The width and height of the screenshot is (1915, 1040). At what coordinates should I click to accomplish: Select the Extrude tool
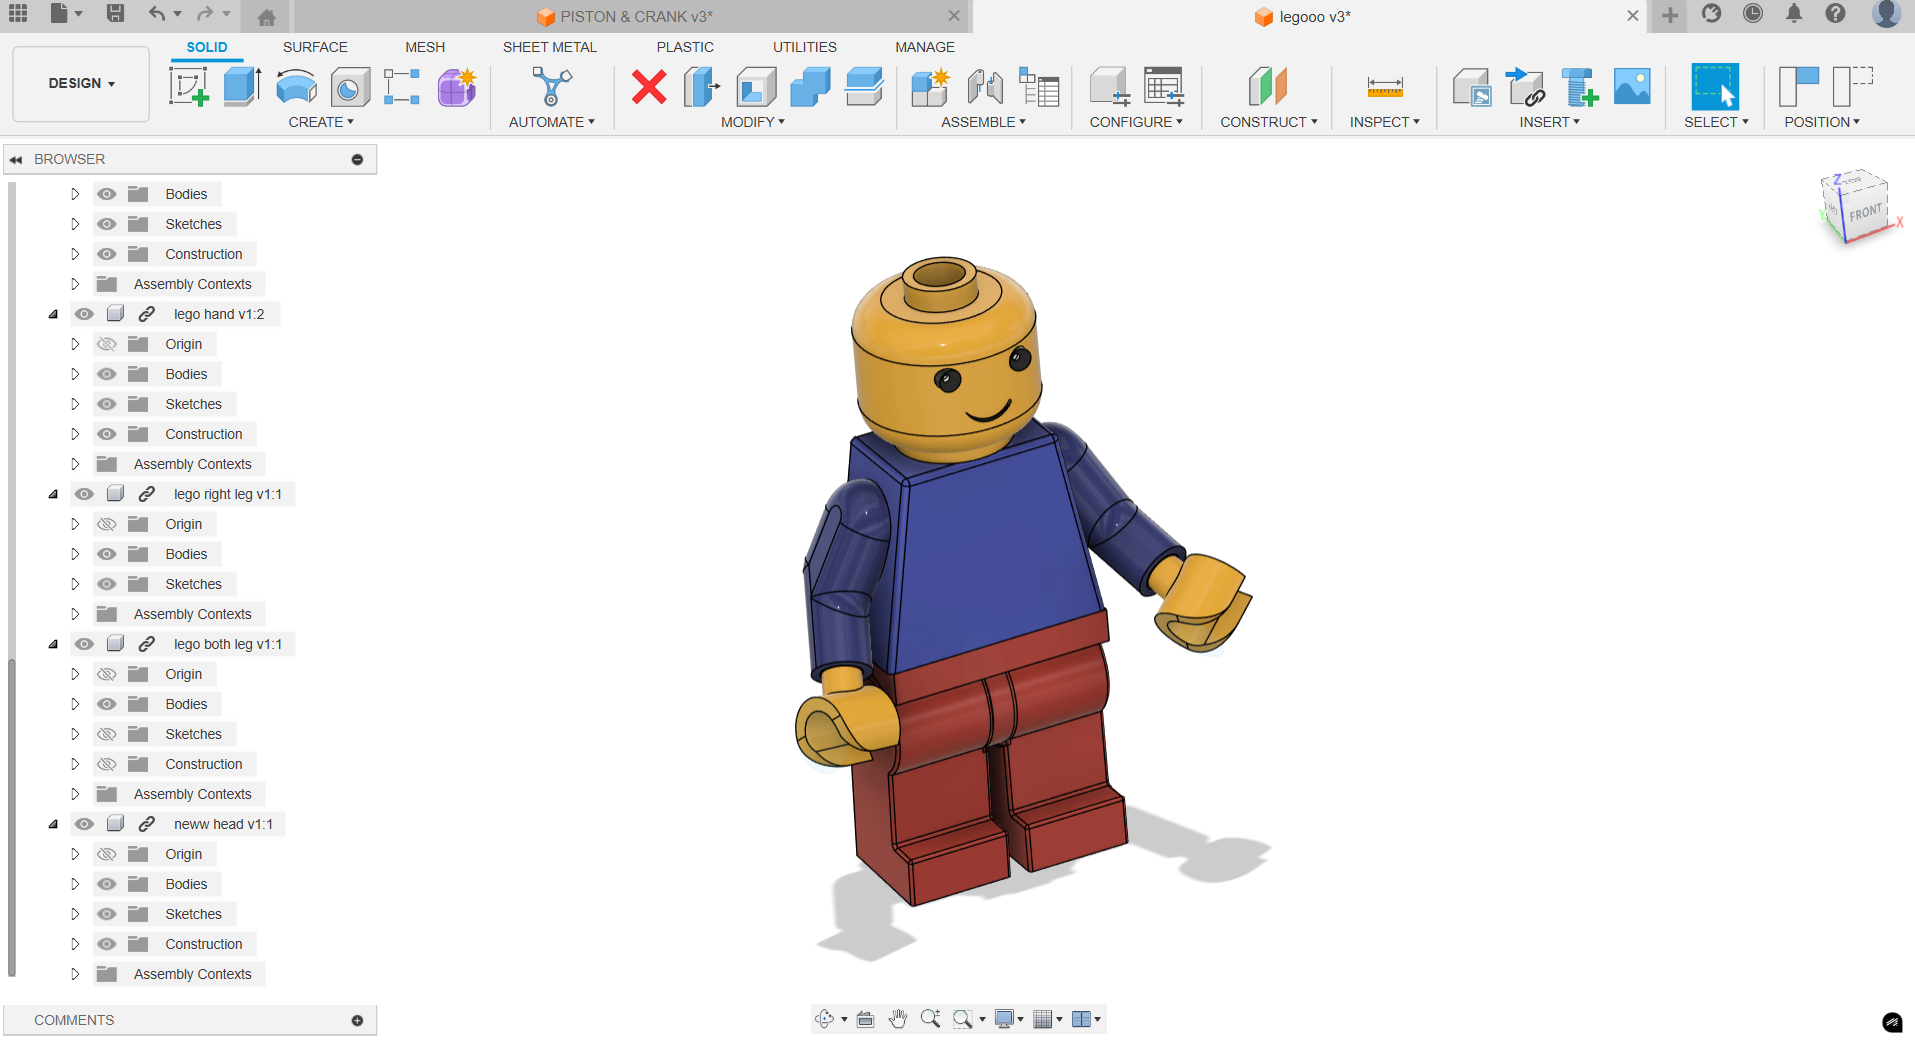coord(242,87)
